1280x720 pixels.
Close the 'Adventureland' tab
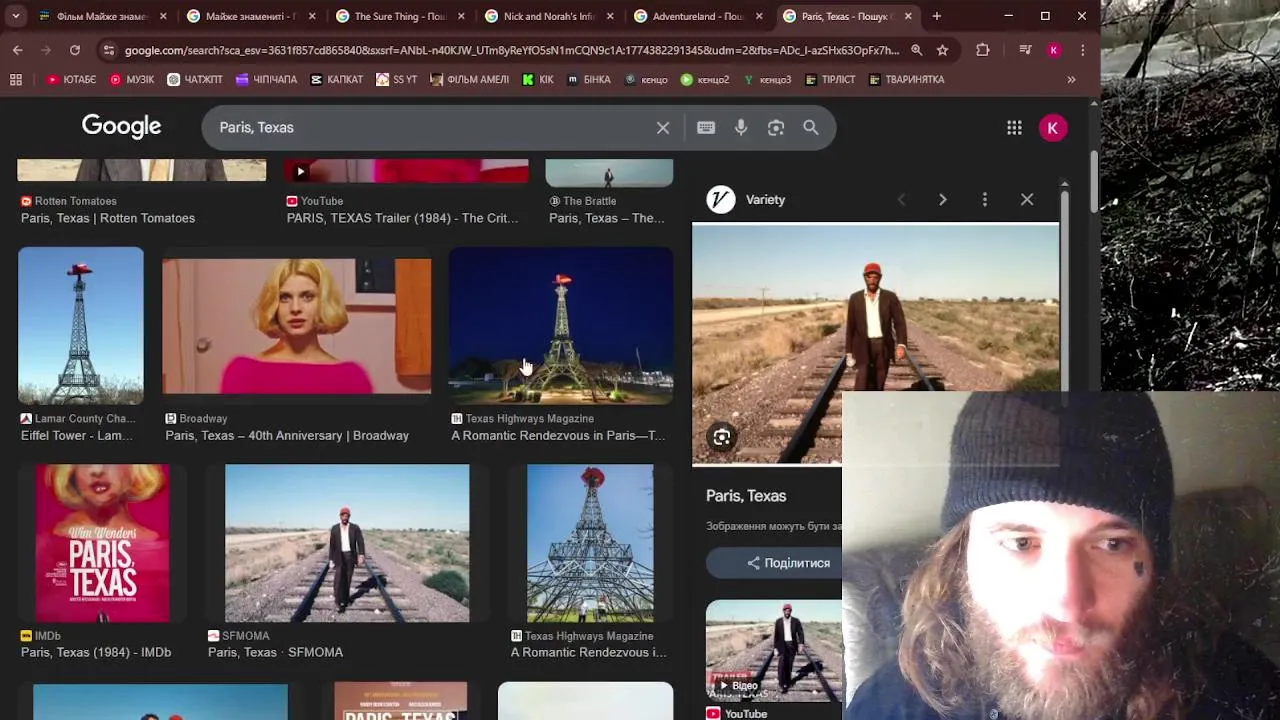[x=759, y=16]
